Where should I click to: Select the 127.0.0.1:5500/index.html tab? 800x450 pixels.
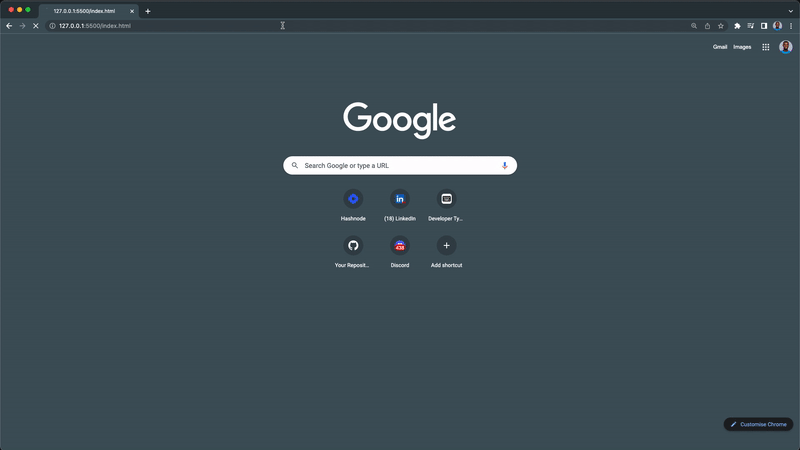(85, 11)
